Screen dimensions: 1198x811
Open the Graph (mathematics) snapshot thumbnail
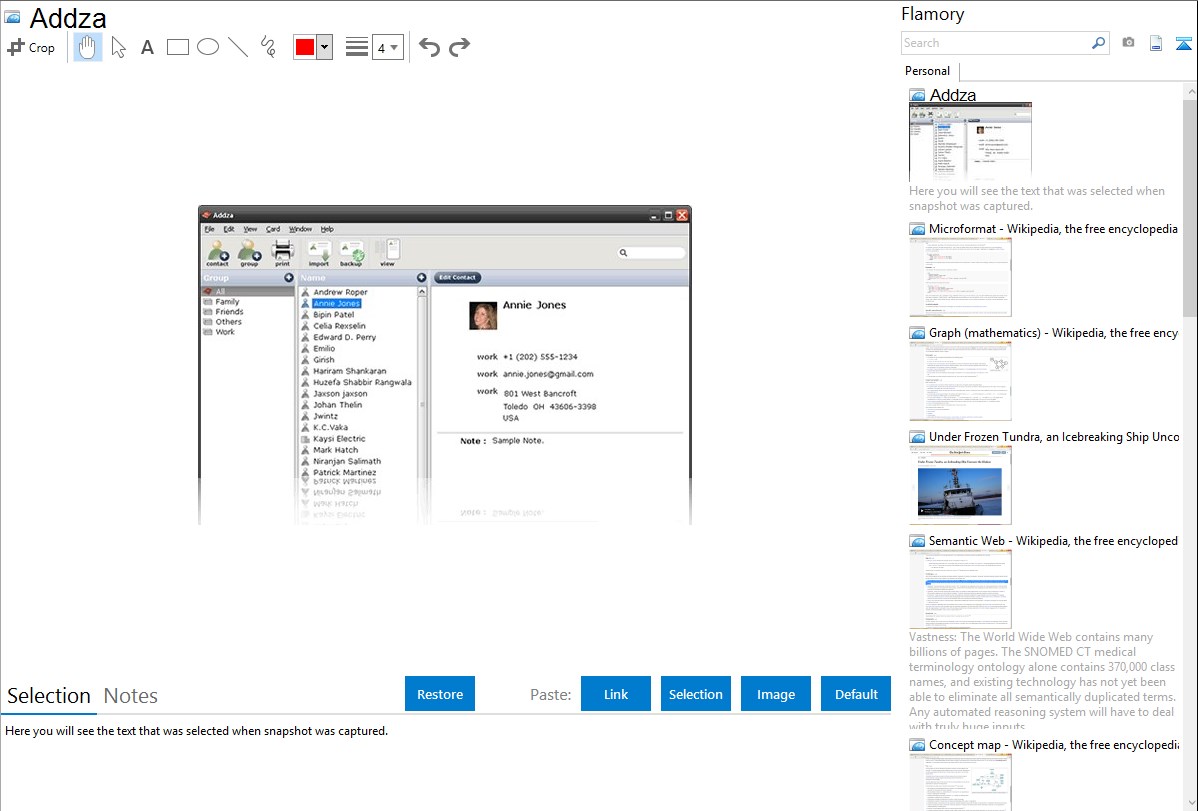click(960, 381)
